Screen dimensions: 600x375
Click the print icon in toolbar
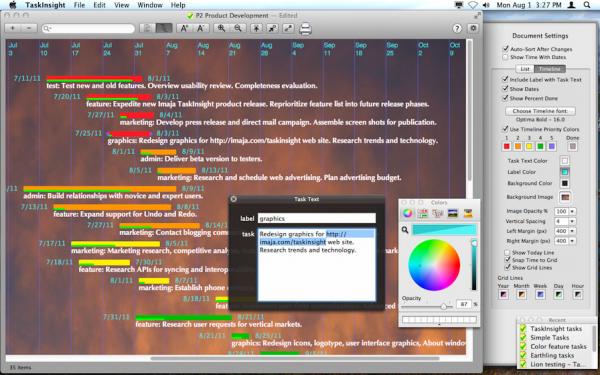(305, 29)
